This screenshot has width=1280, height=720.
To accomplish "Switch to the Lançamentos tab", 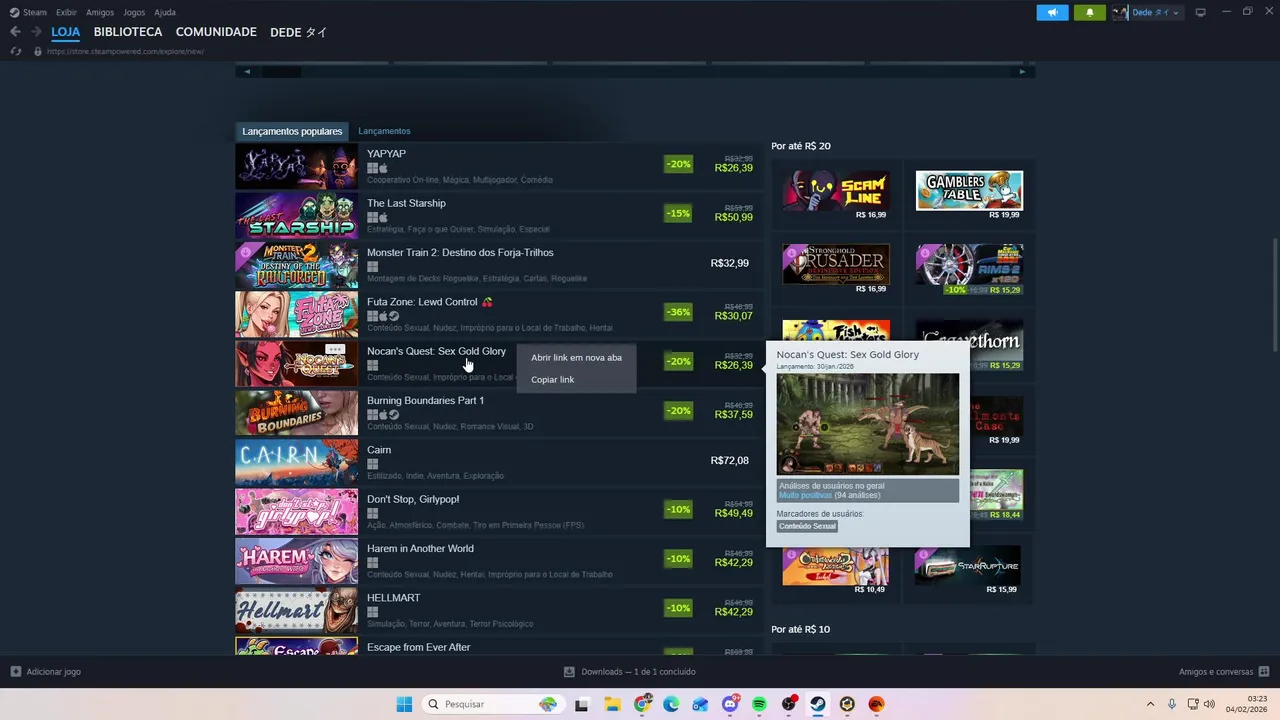I will click(x=384, y=131).
